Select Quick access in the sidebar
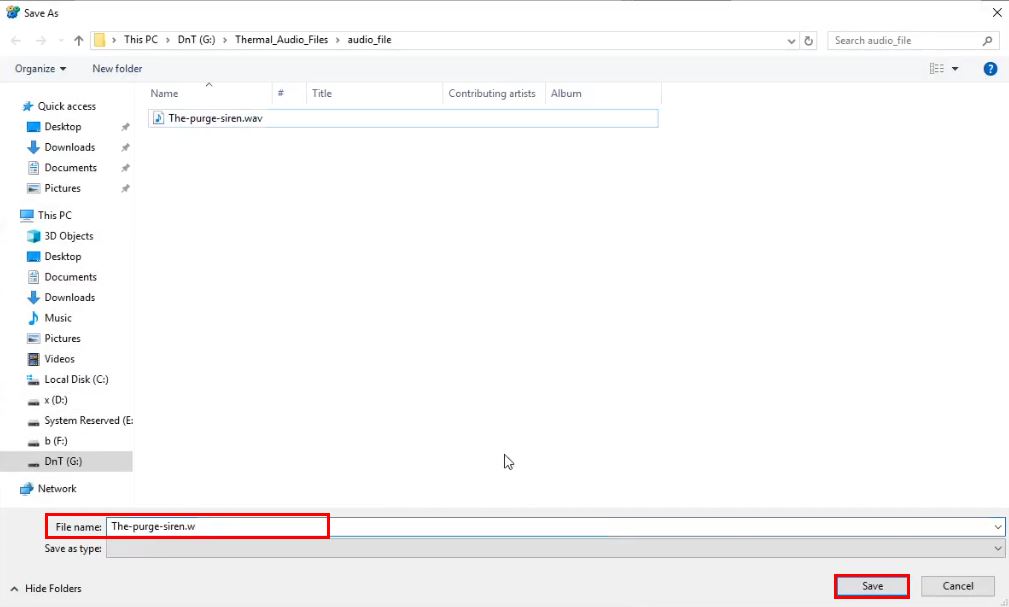This screenshot has height=607, width=1009. pos(66,106)
